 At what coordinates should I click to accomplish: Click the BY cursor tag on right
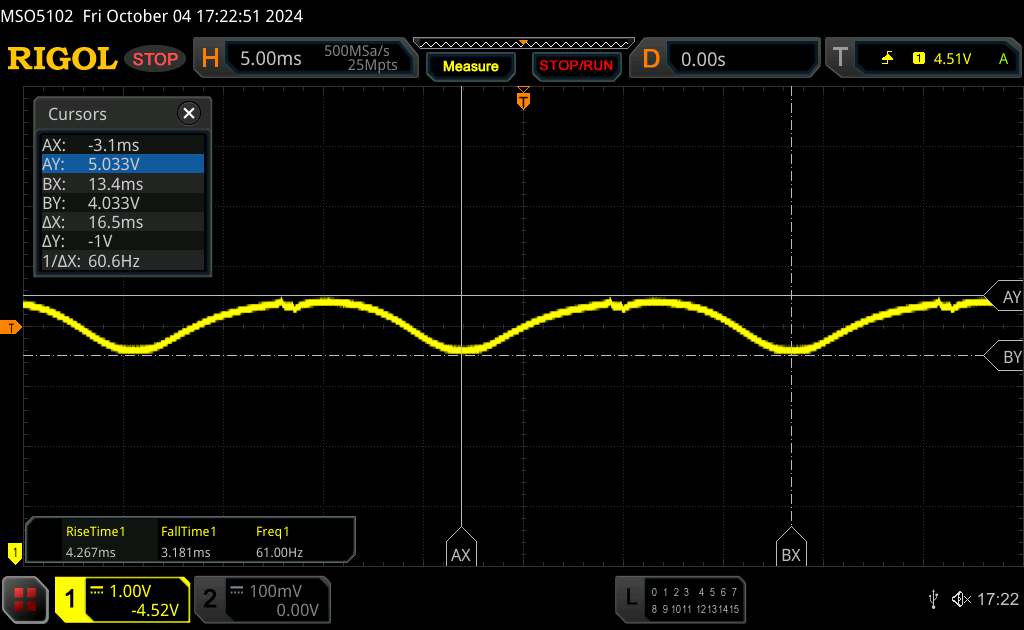[1004, 356]
